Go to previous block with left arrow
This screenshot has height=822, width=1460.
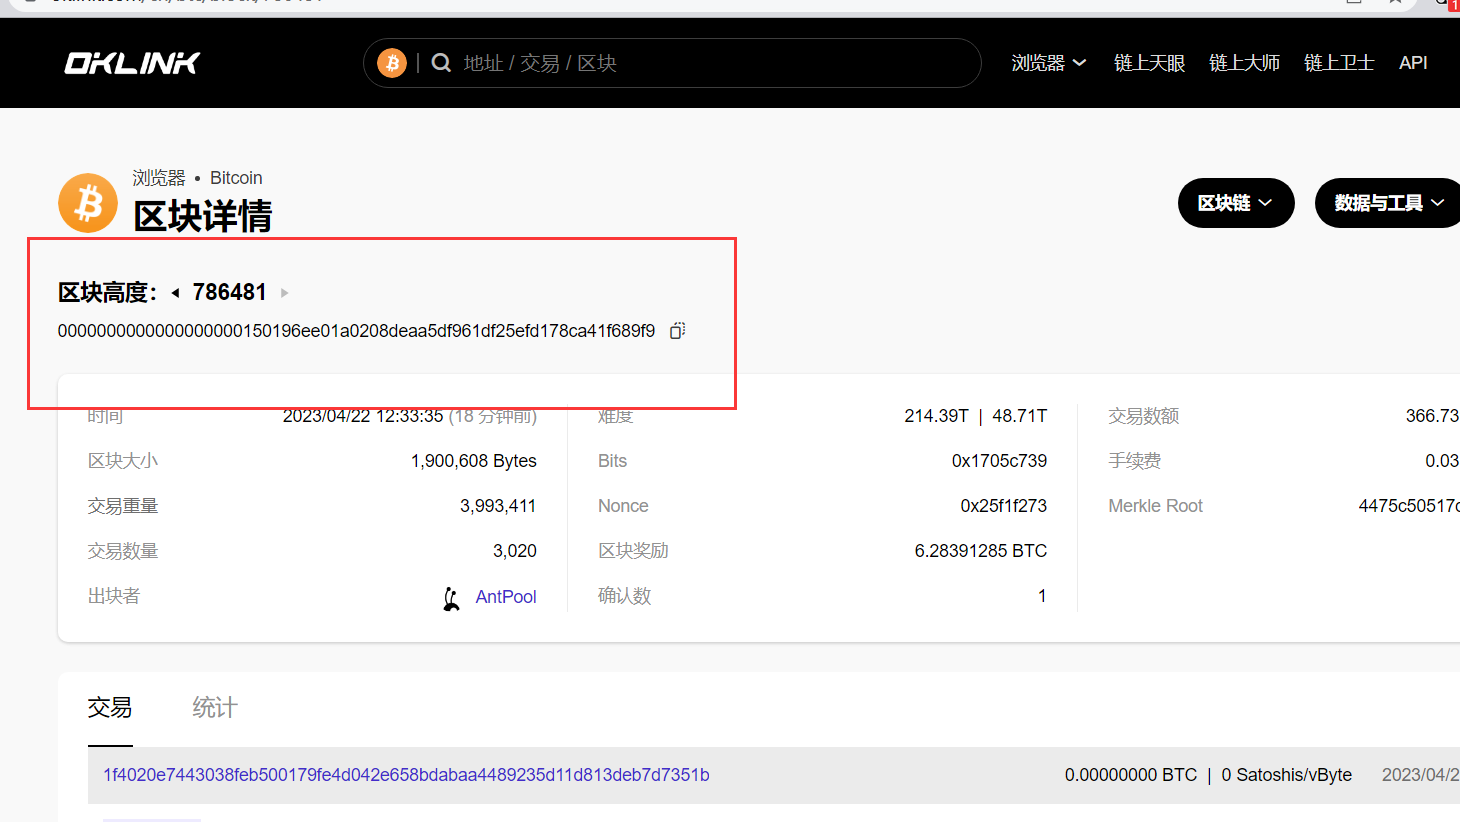coord(176,293)
